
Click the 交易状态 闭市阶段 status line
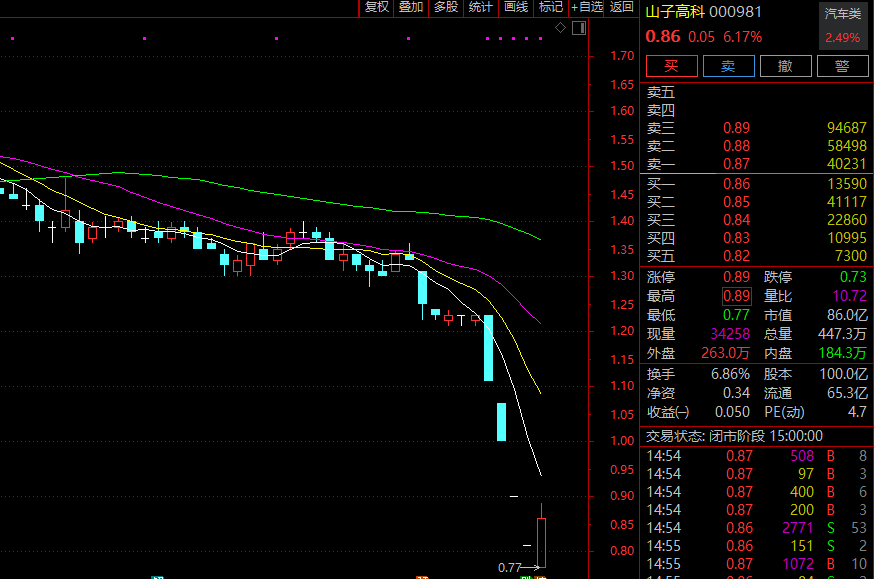click(x=734, y=436)
